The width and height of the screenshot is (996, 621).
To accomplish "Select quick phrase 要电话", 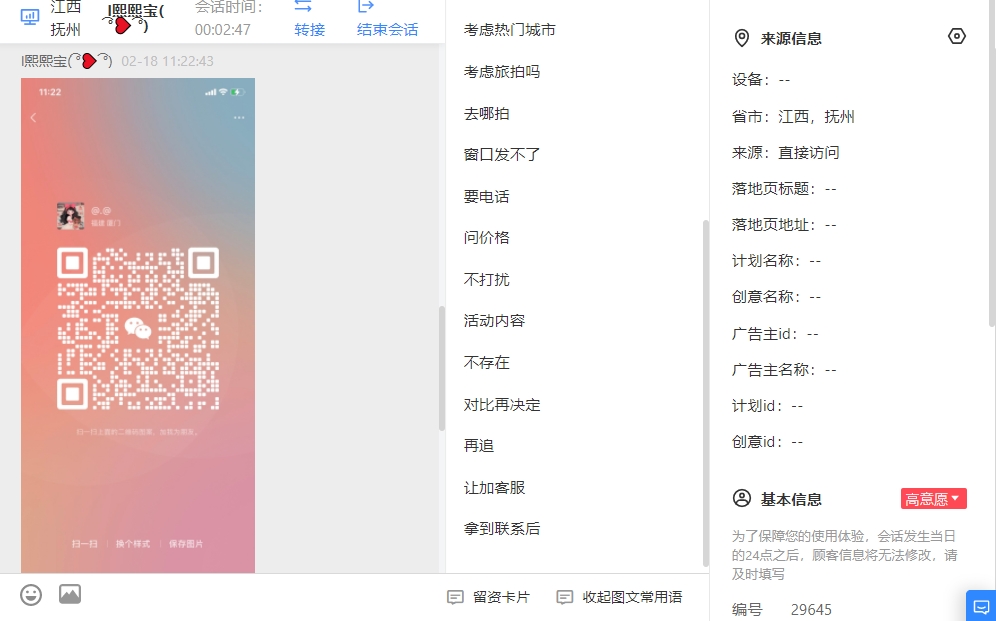I will [x=487, y=197].
